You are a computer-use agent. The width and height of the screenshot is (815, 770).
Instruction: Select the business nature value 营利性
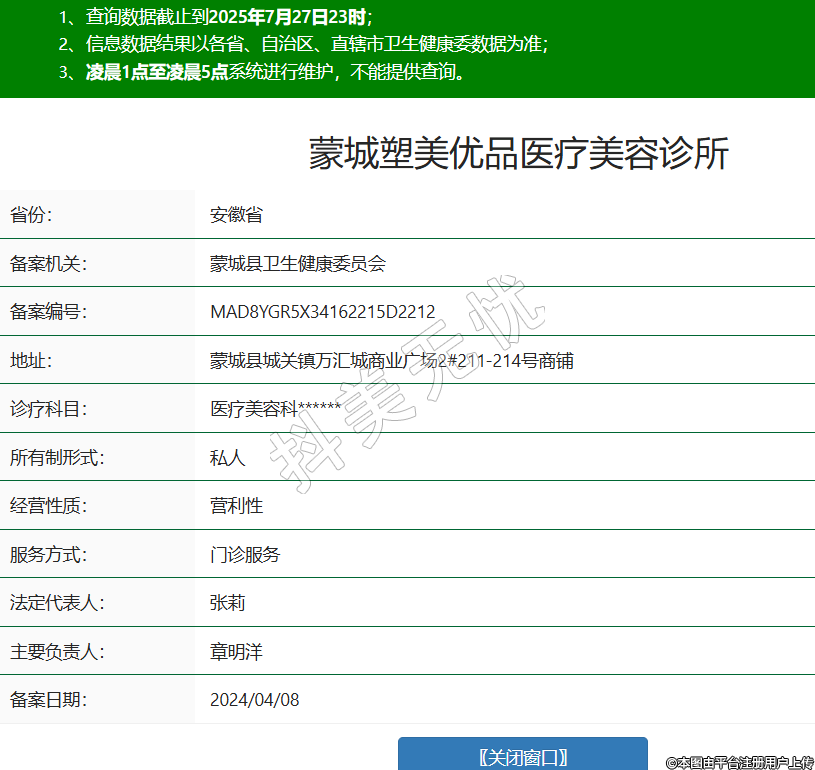pyautogui.click(x=236, y=506)
